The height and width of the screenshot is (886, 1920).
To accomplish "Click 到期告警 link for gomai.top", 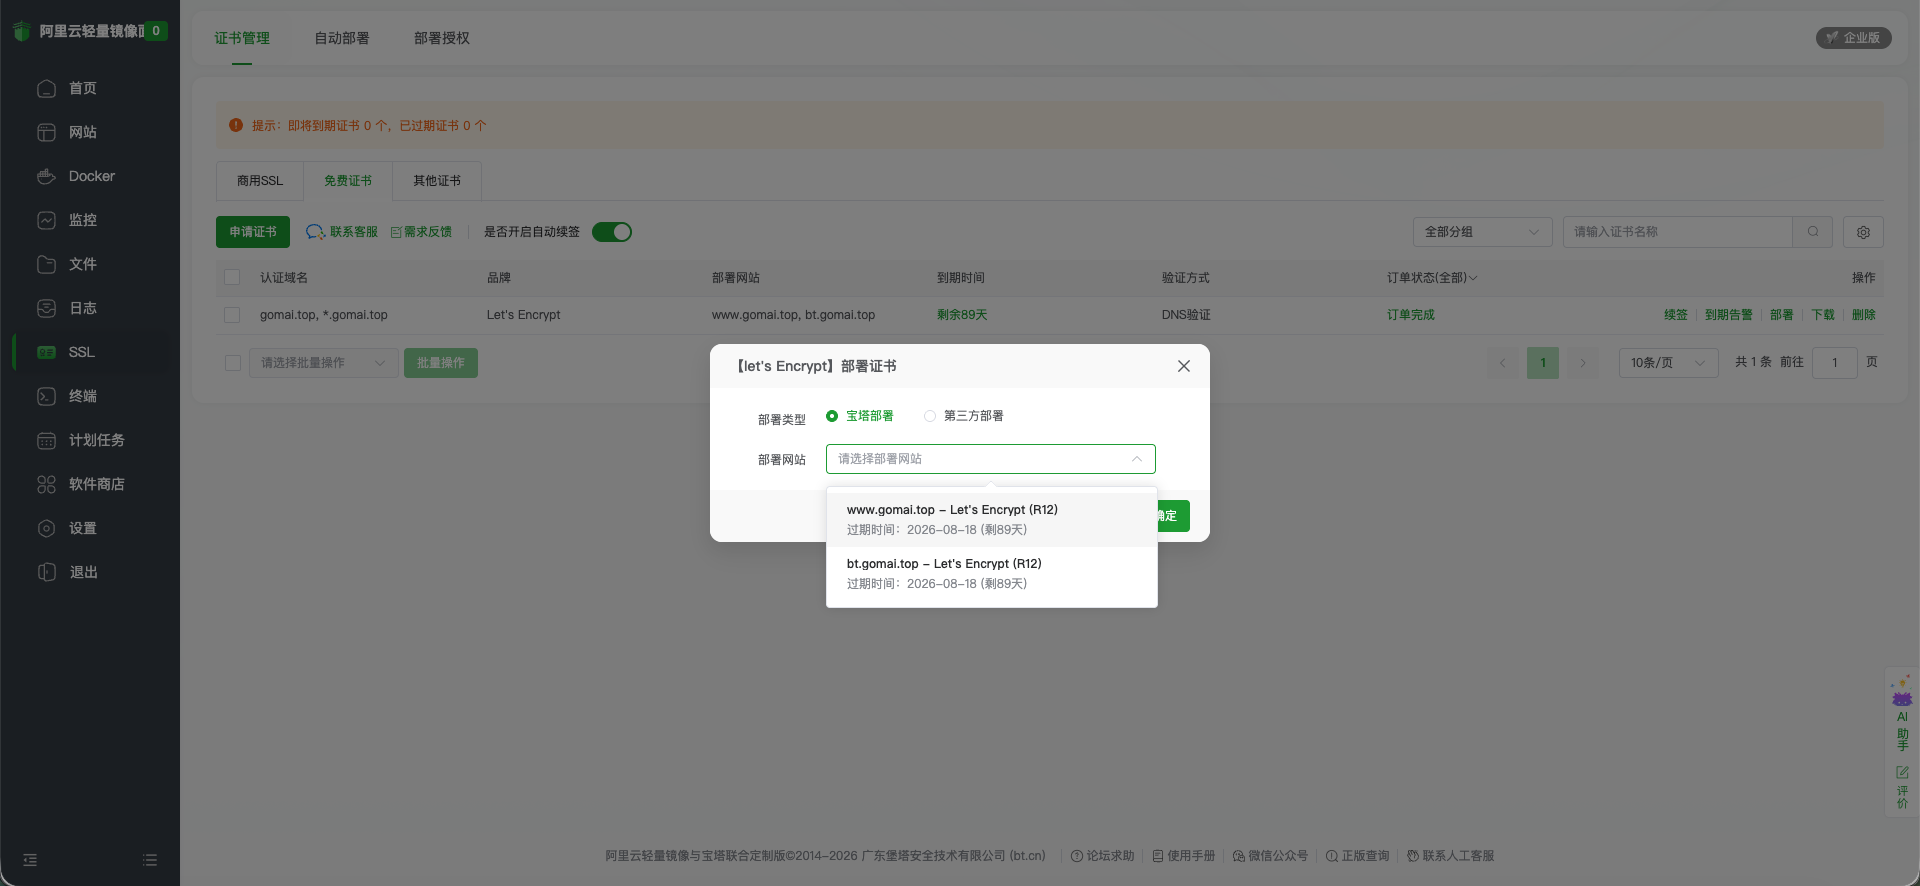I will pyautogui.click(x=1729, y=315).
